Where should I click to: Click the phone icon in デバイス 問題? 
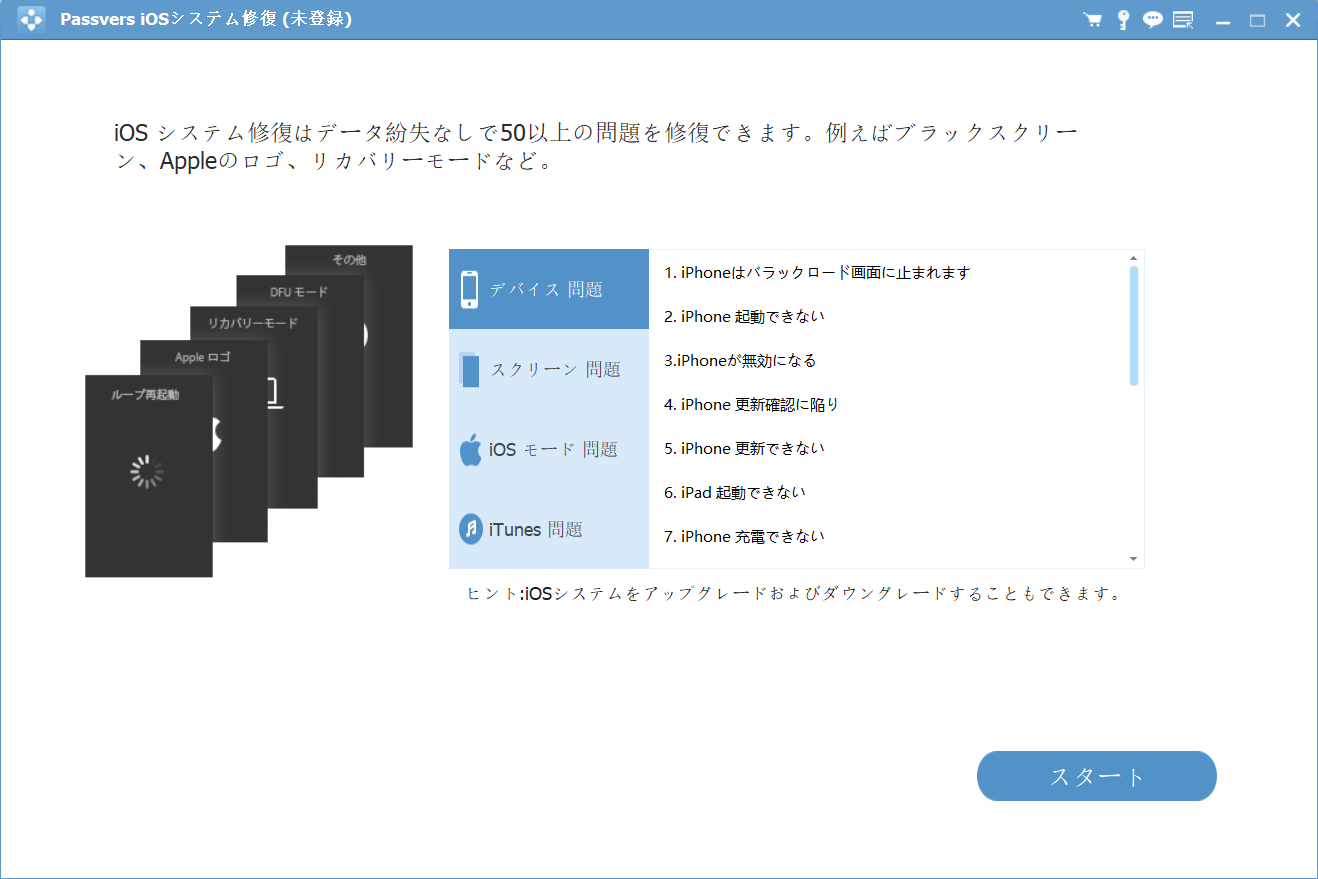469,289
